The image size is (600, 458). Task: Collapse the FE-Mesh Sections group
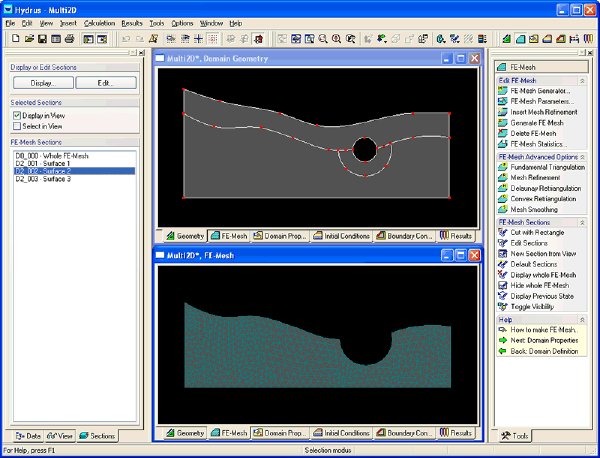pyautogui.click(x=582, y=222)
